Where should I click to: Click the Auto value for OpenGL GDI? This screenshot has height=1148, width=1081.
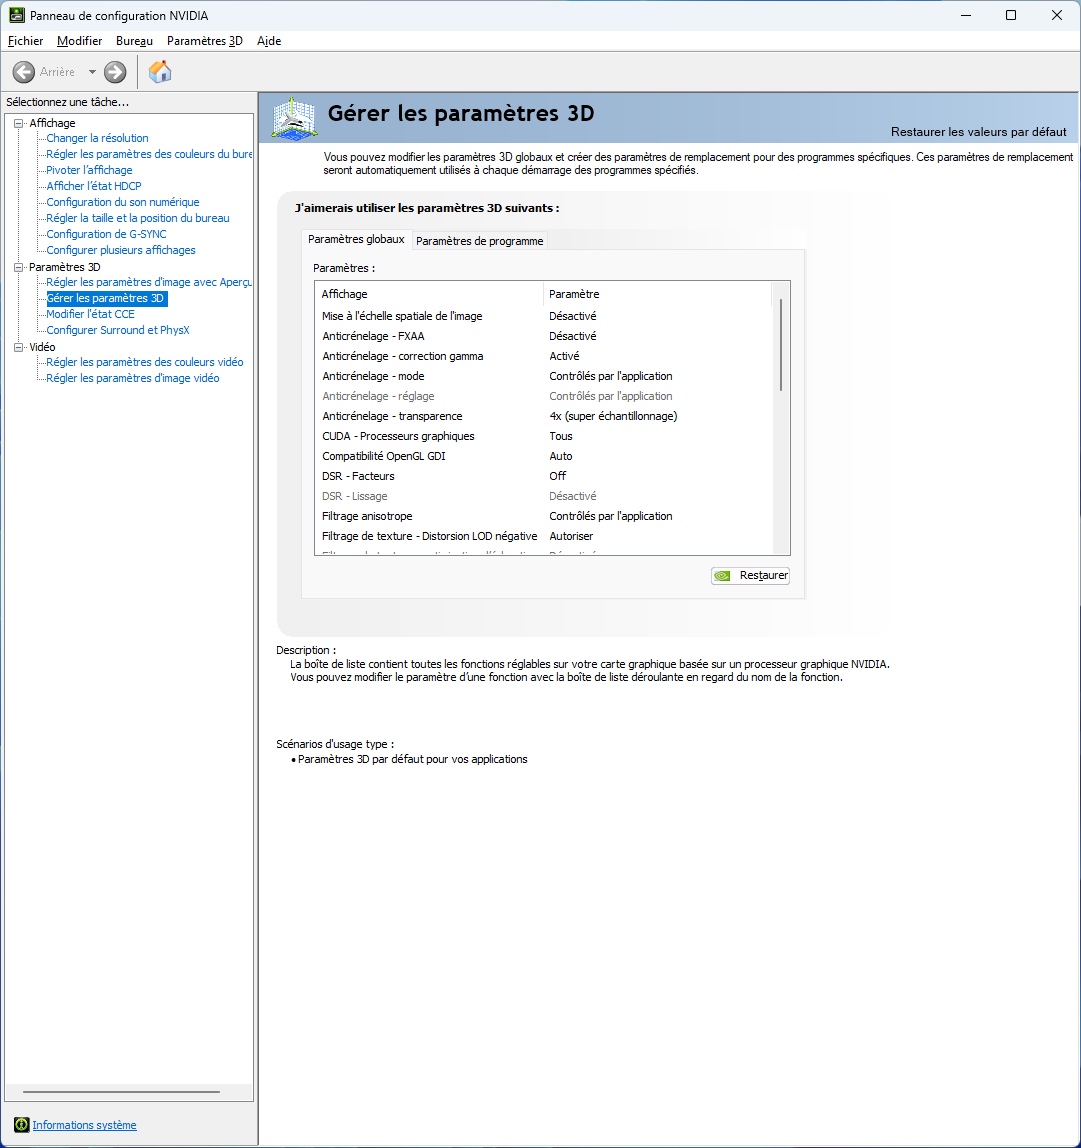tap(561, 456)
